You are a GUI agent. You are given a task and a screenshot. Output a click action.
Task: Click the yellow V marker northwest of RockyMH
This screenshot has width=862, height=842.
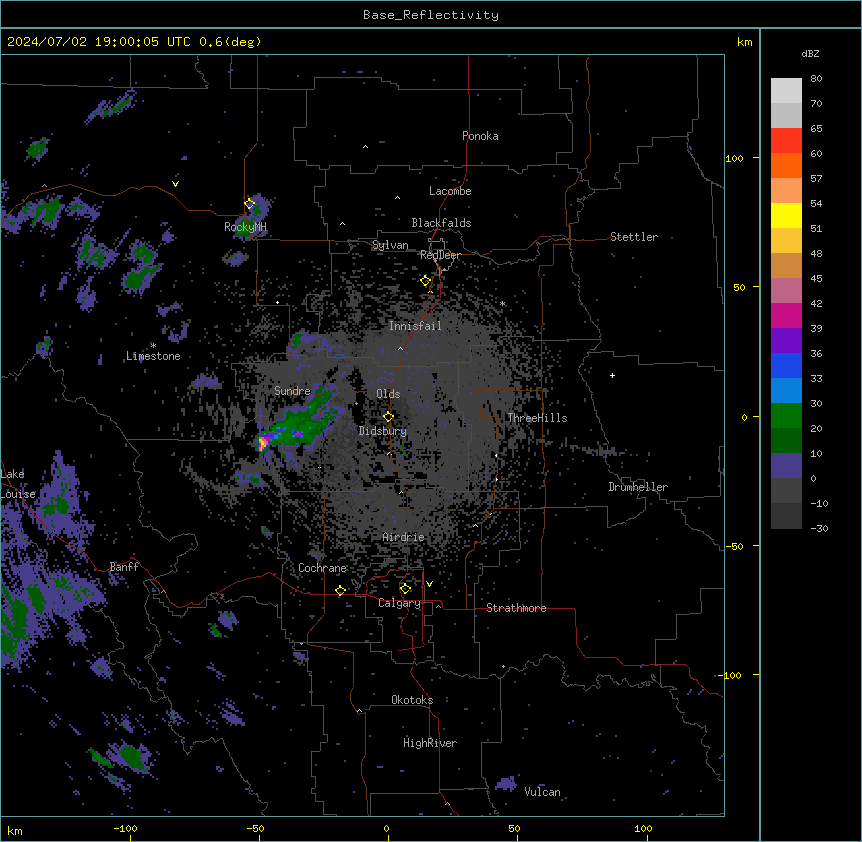175,184
